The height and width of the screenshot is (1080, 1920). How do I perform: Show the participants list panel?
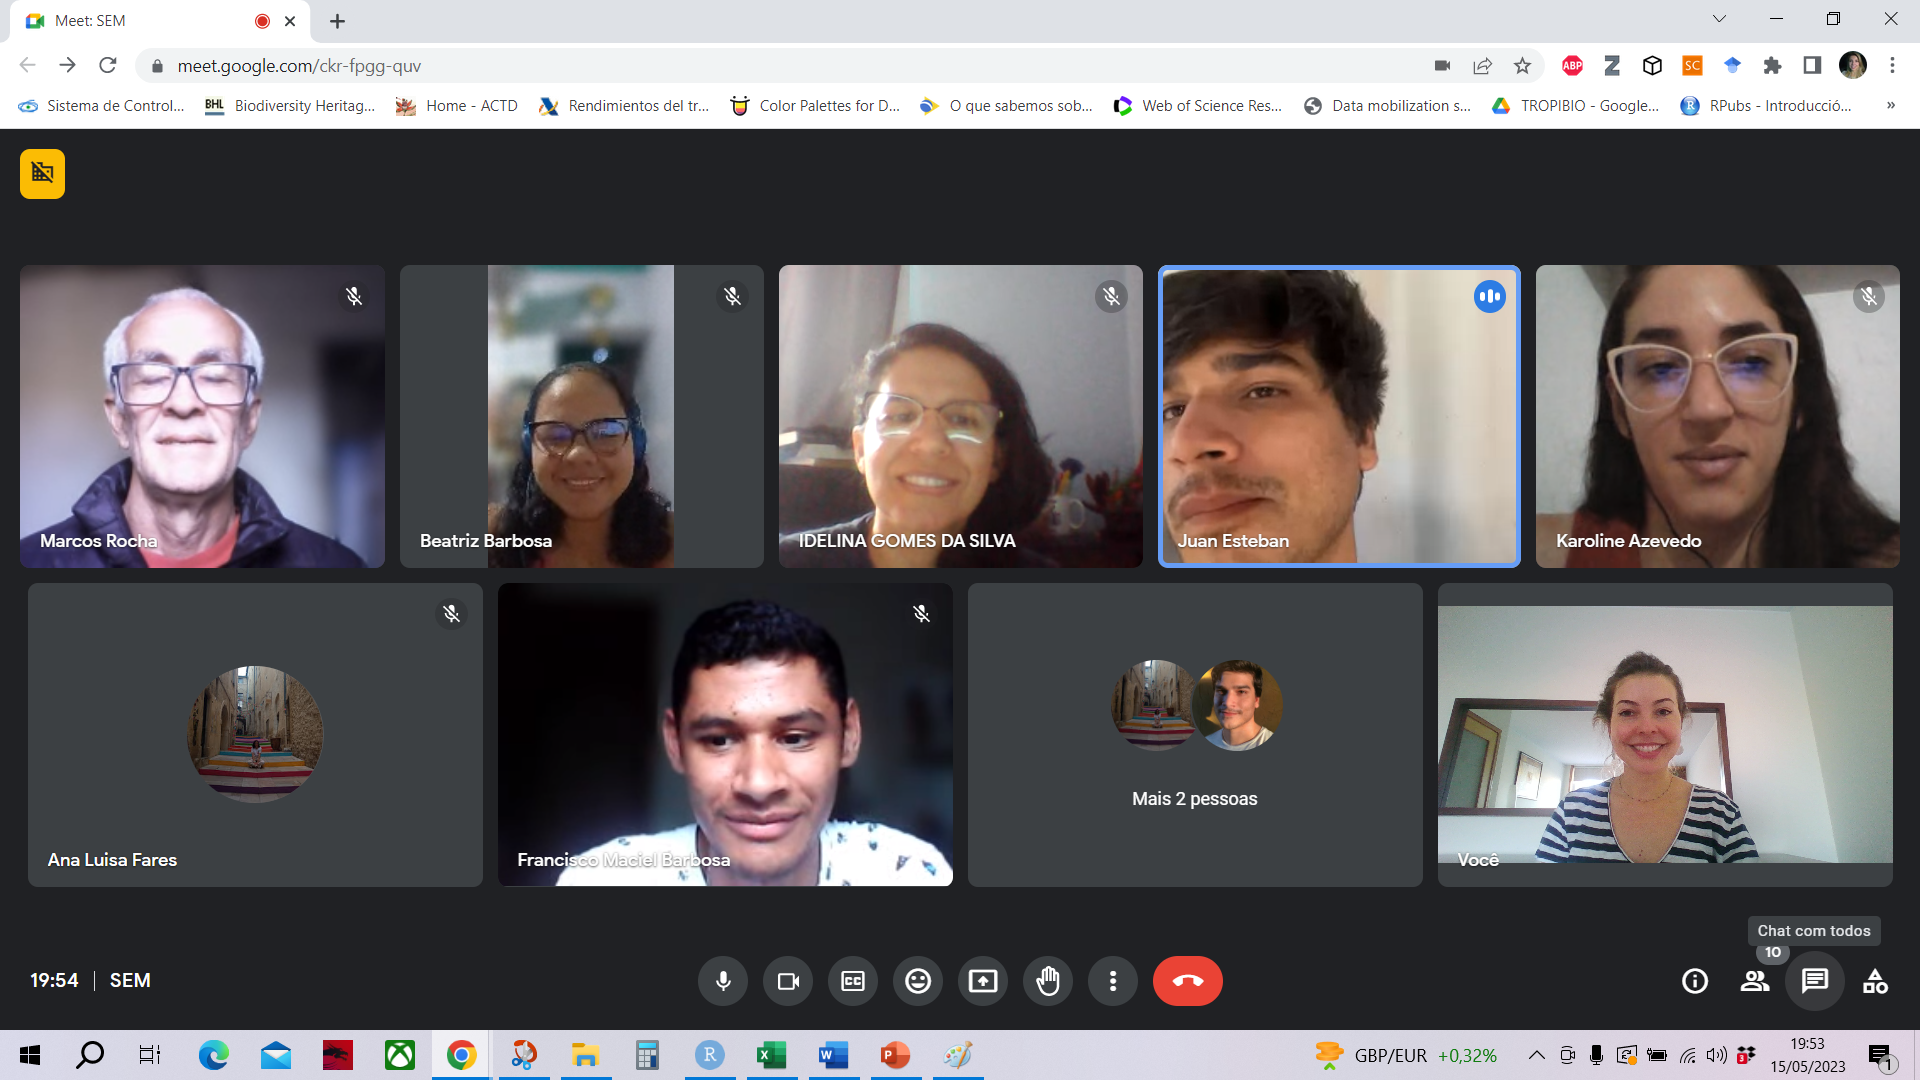click(1754, 981)
